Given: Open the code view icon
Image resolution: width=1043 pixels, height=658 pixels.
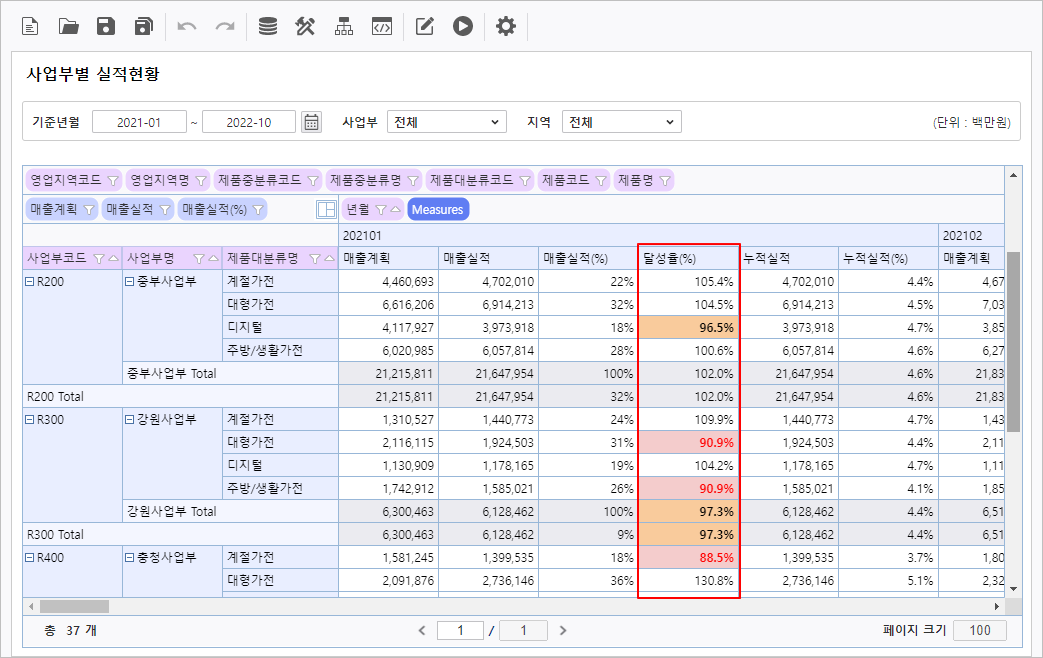Looking at the screenshot, I should pyautogui.click(x=381, y=27).
